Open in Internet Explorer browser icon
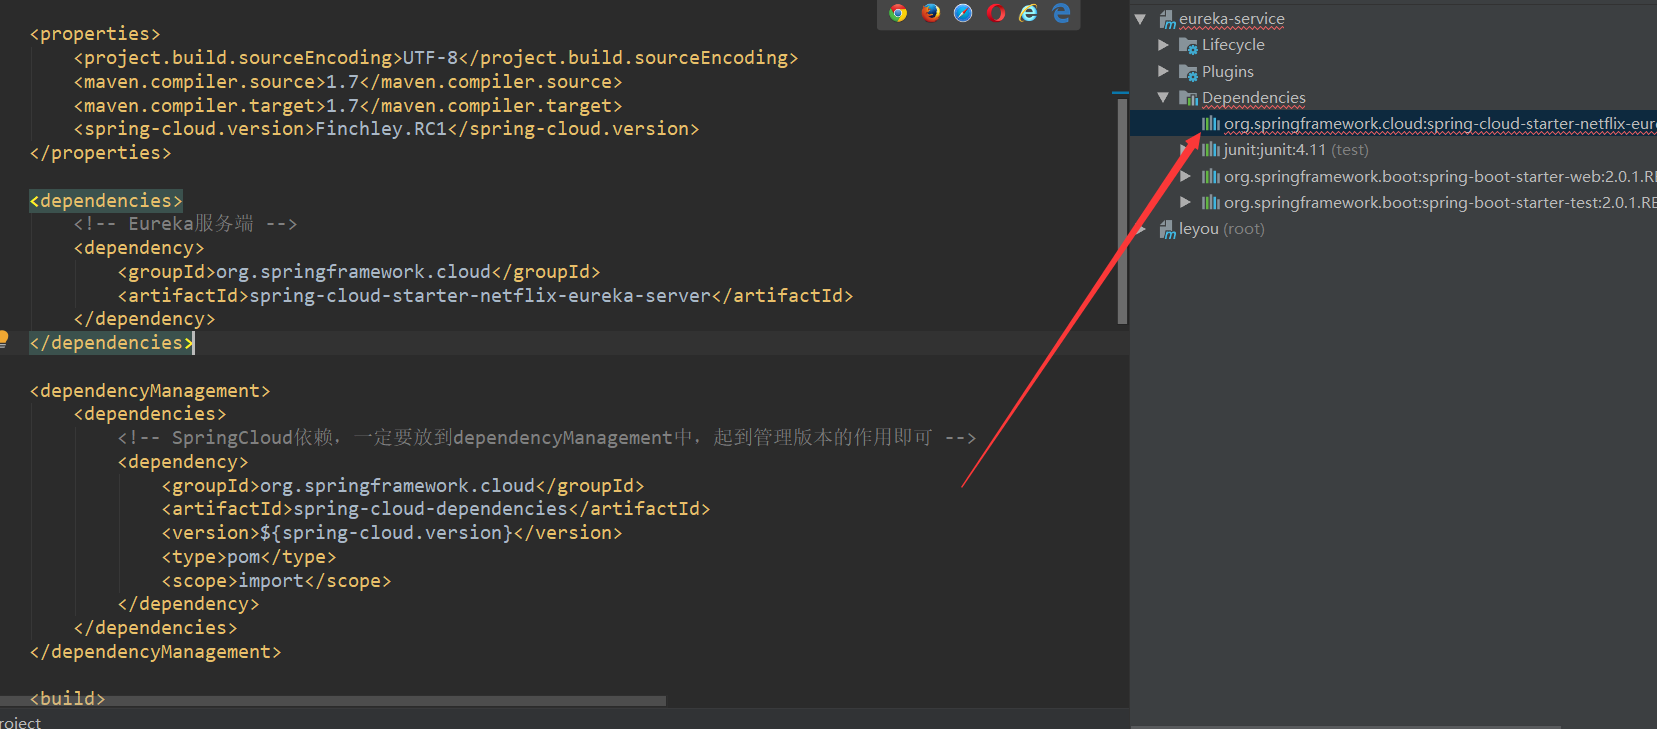Screen dimensions: 1657x729 coord(1028,13)
